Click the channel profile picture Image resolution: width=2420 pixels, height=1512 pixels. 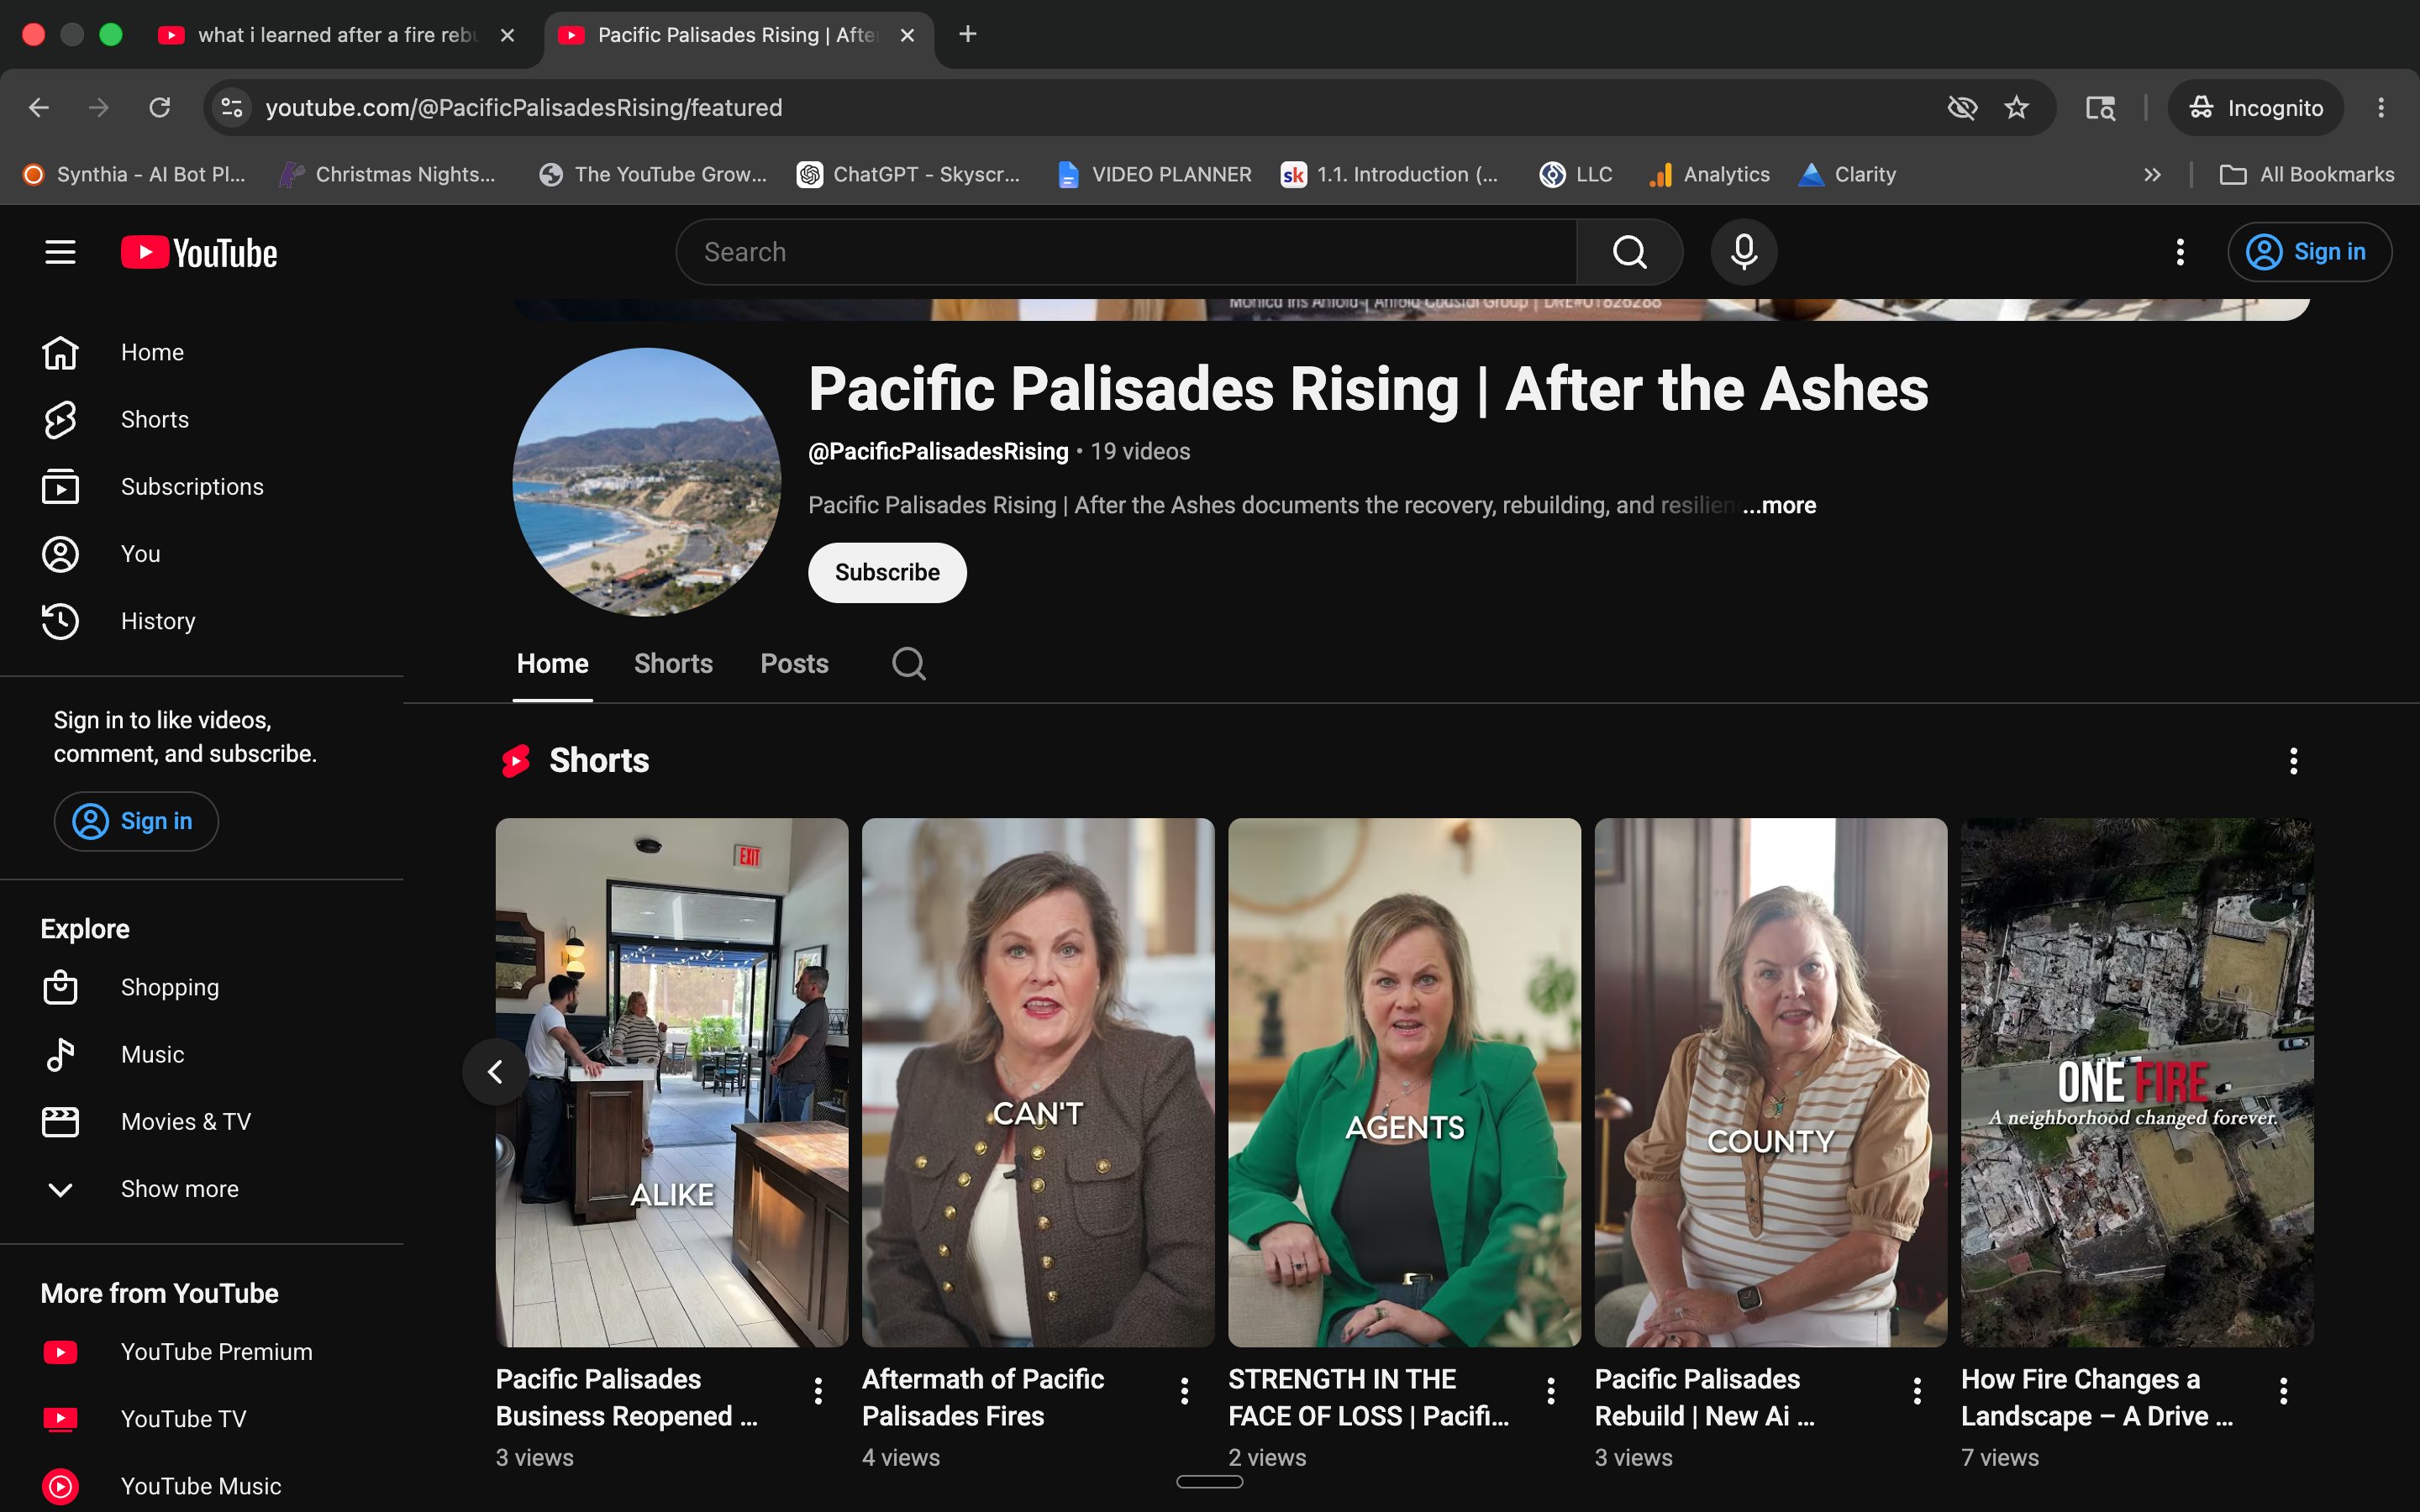coord(647,482)
